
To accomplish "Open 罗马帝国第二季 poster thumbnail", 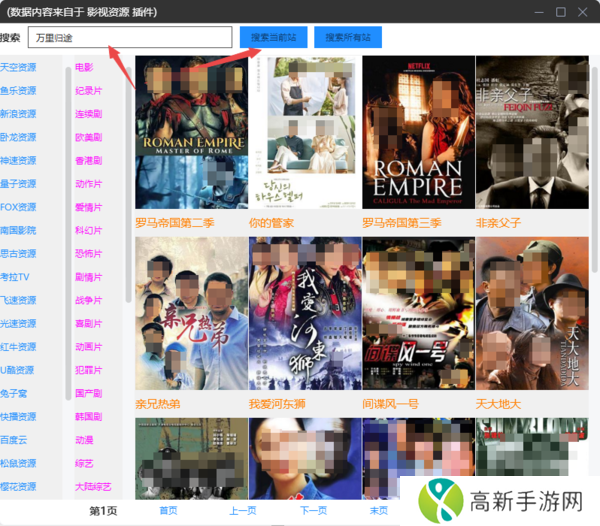I will coord(190,133).
